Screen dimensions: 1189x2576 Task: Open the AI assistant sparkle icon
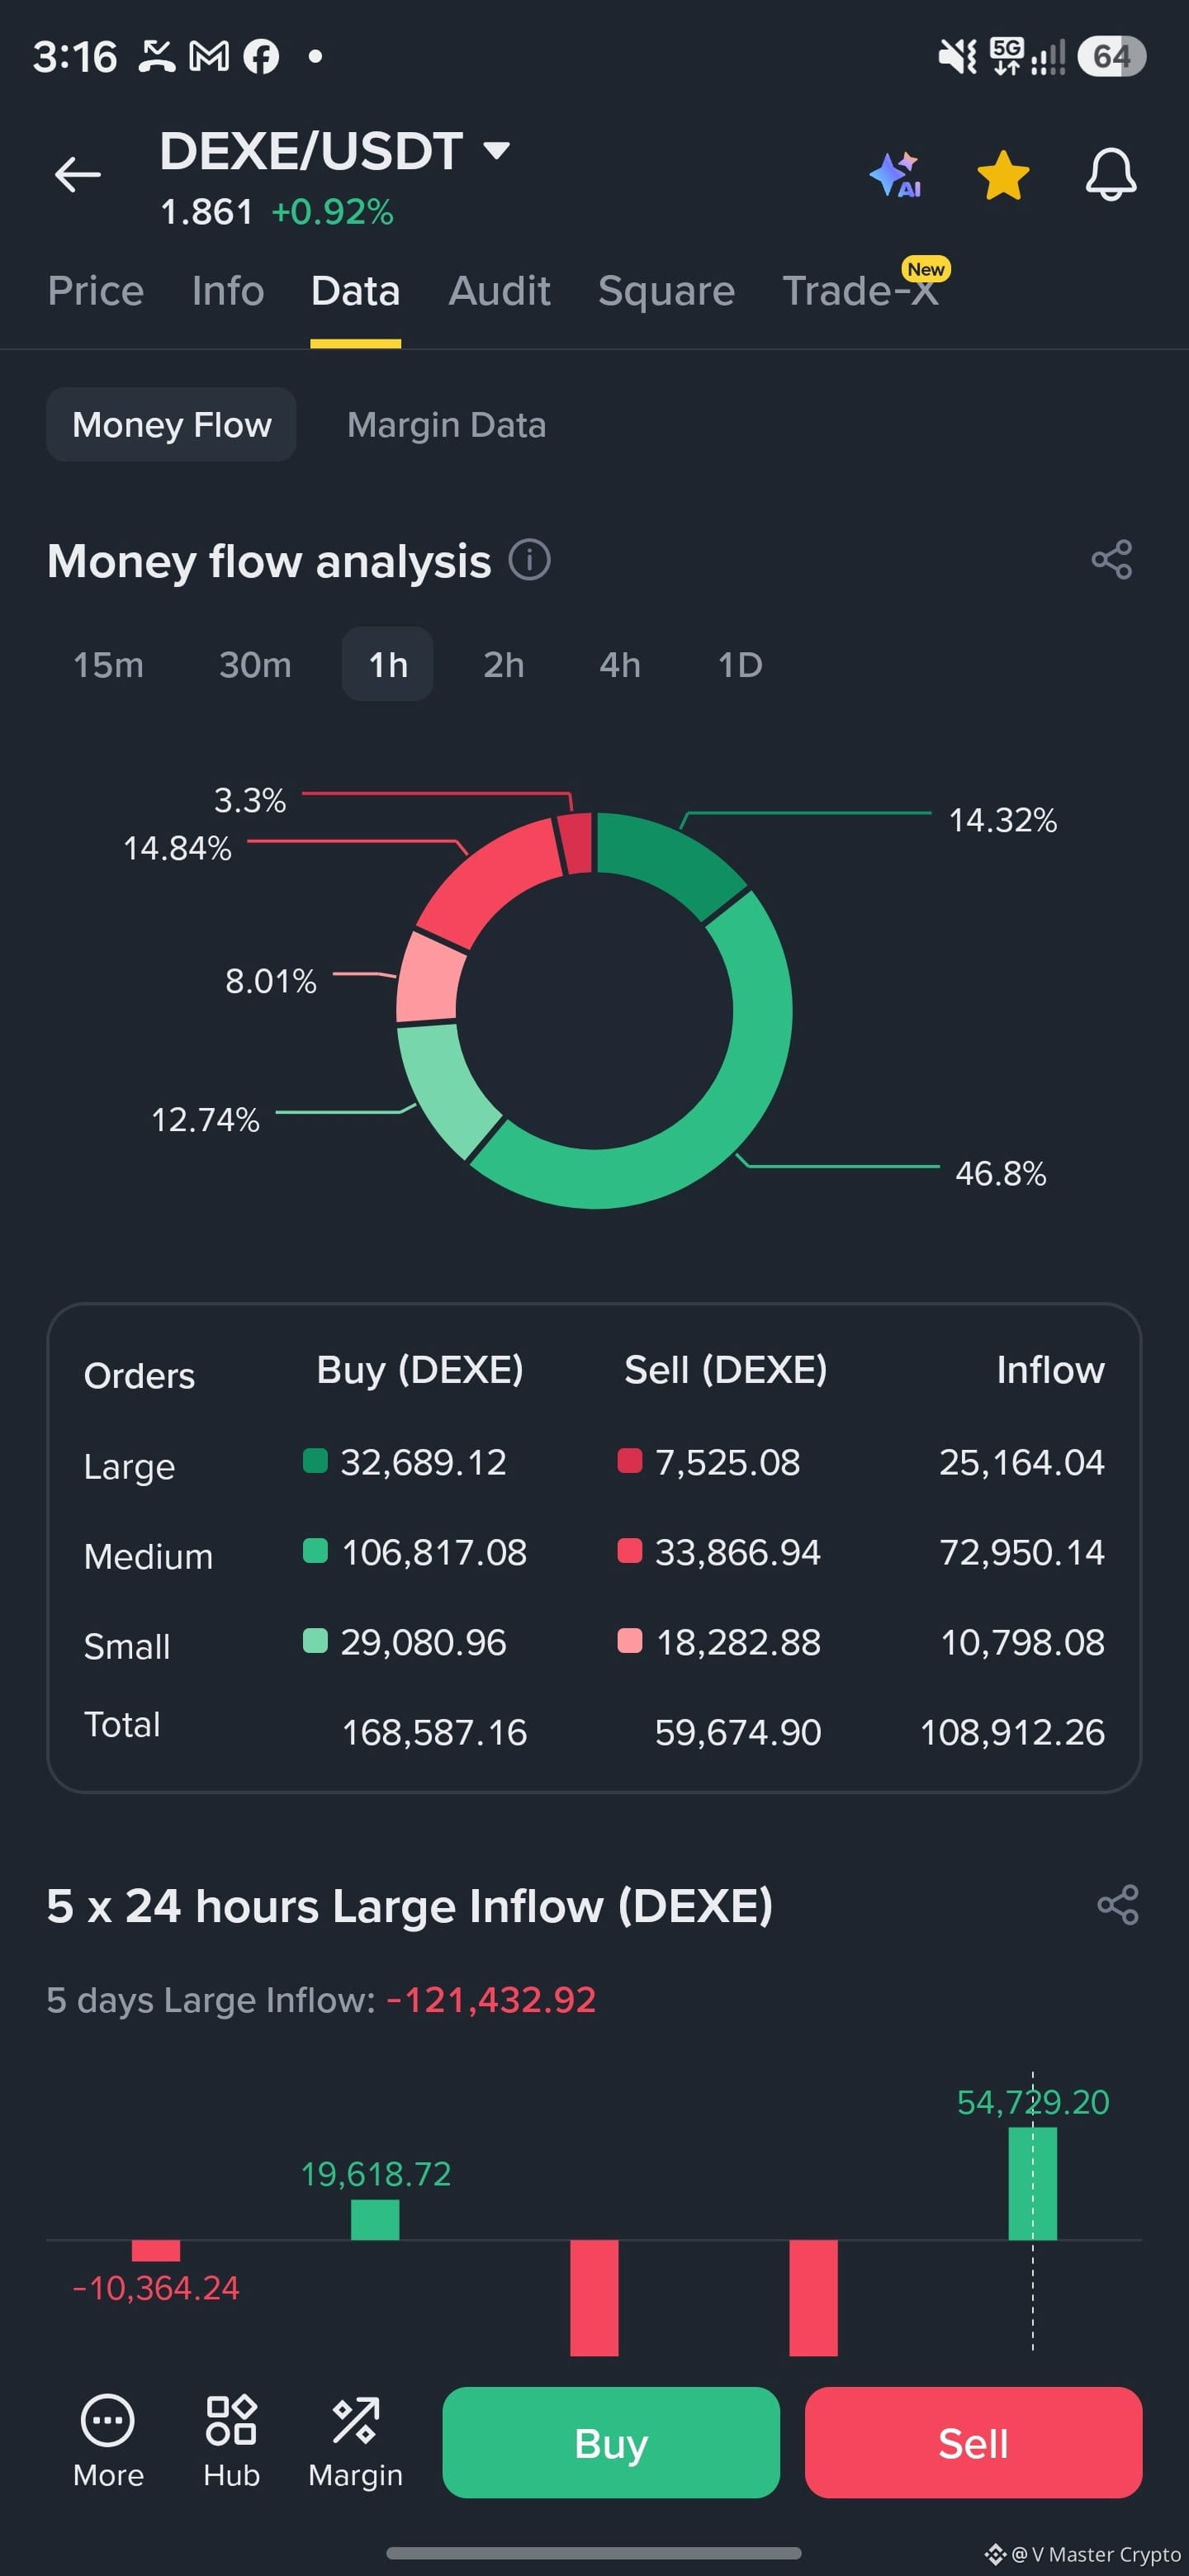895,175
